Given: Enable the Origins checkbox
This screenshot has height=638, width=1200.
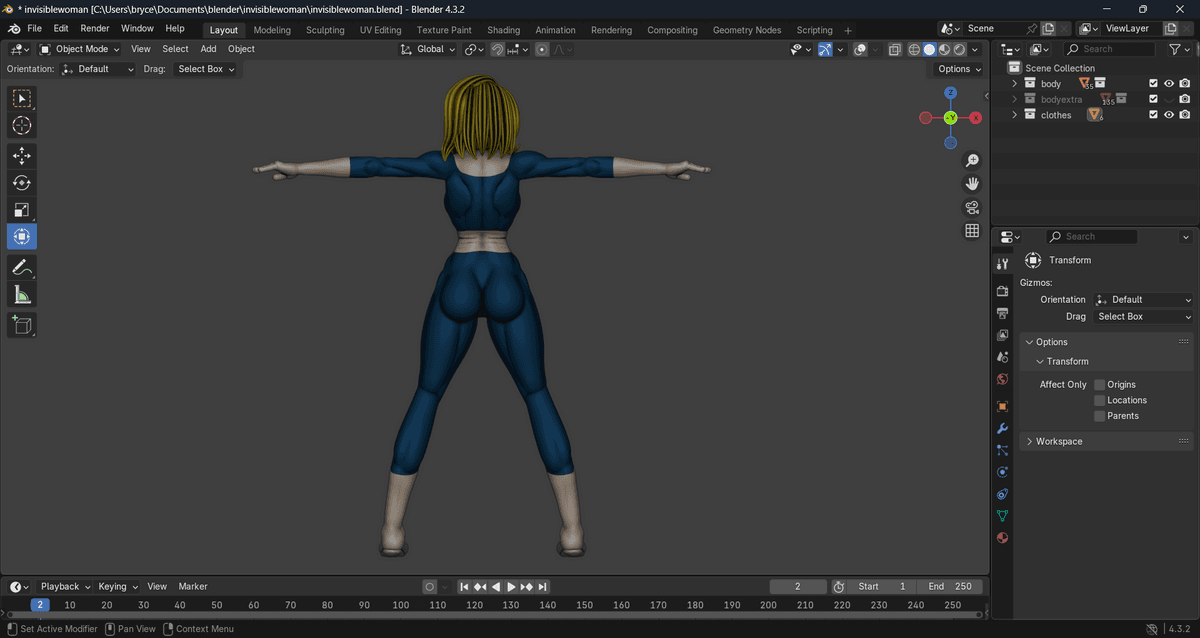Looking at the screenshot, I should [1099, 384].
